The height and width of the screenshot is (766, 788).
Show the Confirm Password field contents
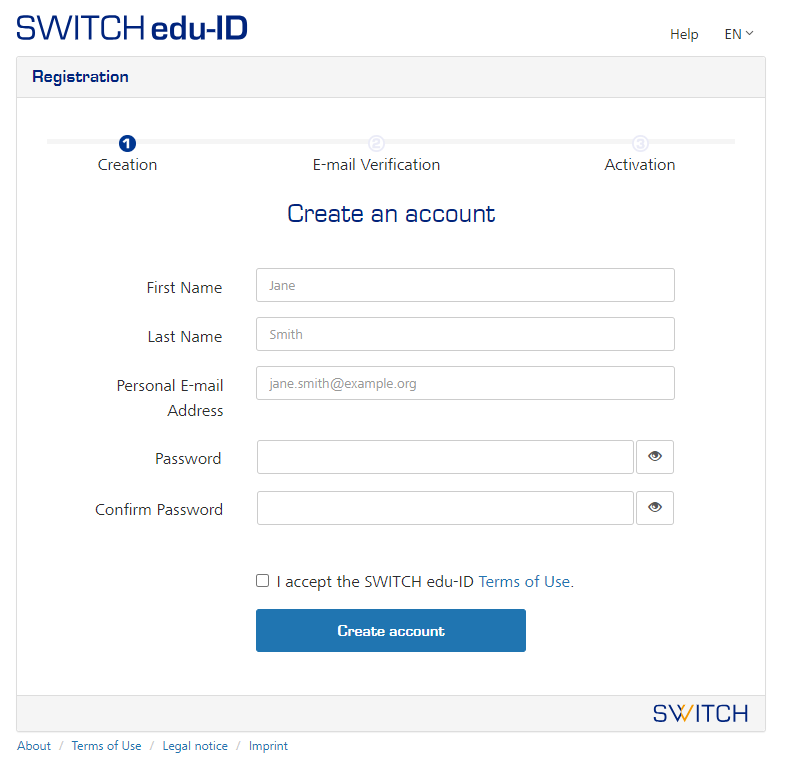click(x=655, y=508)
